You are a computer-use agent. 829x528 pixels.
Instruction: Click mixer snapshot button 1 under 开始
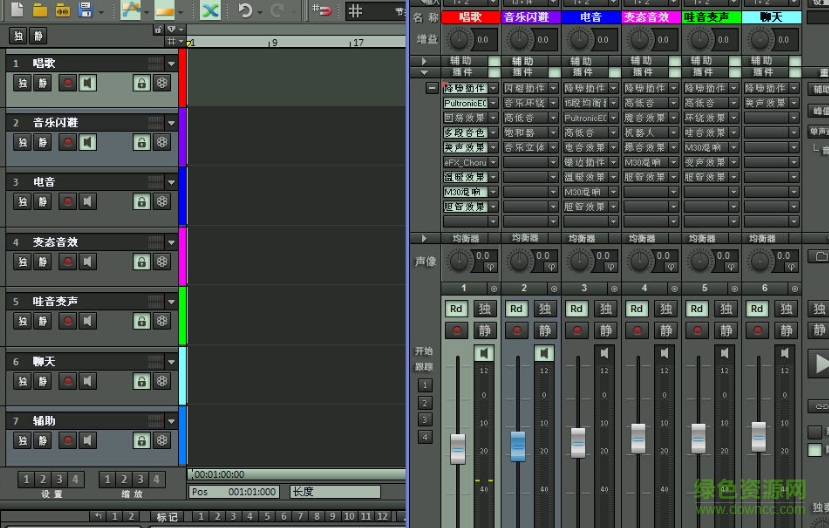tap(425, 385)
